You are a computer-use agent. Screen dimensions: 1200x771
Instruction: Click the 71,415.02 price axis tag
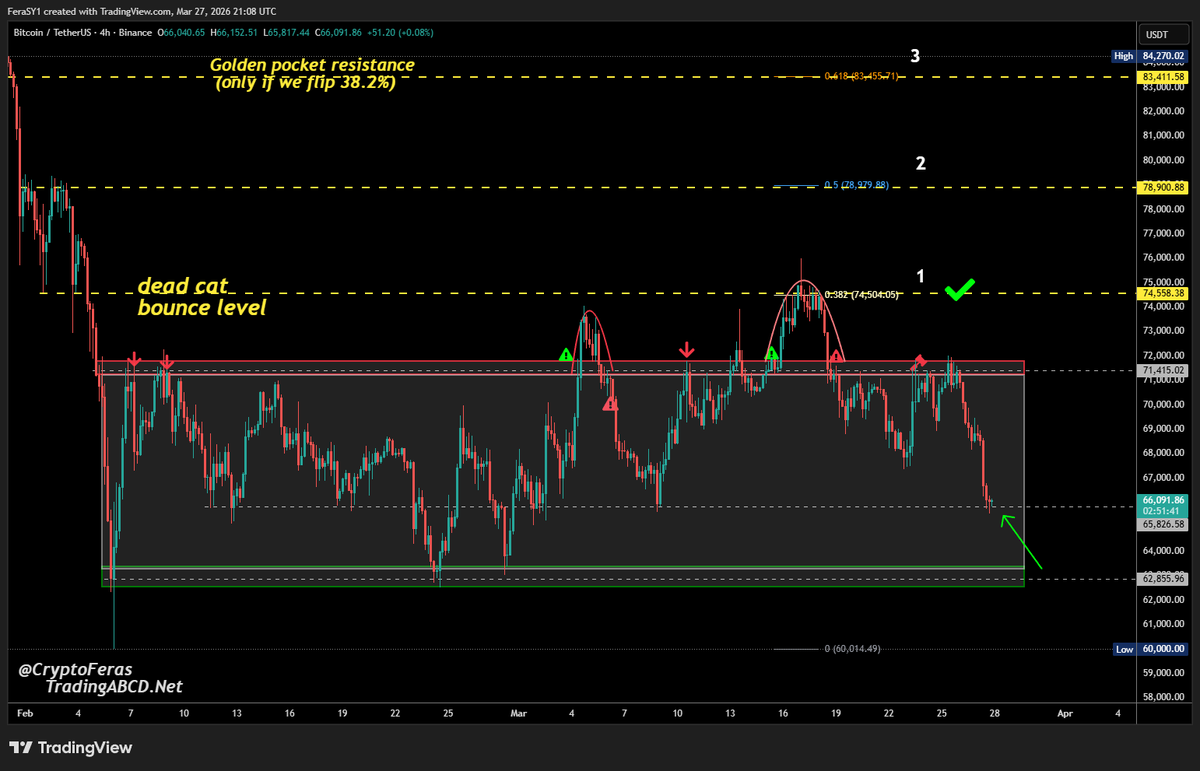click(x=1165, y=370)
